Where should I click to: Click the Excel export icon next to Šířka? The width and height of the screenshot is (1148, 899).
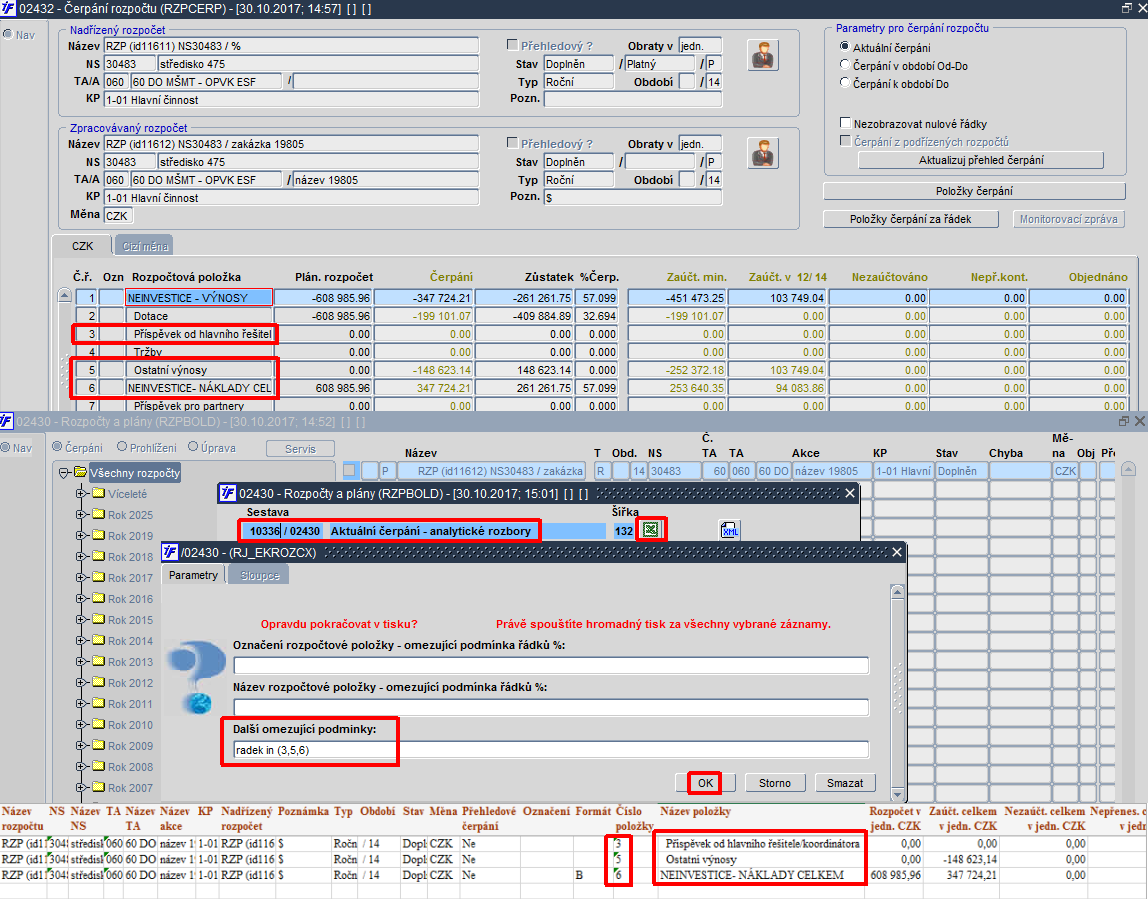click(x=651, y=530)
